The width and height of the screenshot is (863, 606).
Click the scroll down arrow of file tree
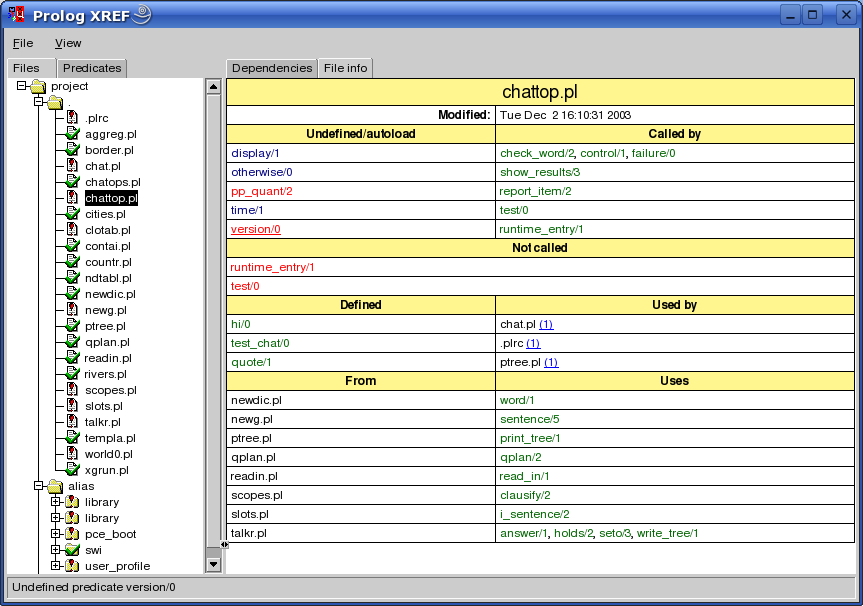coord(212,564)
